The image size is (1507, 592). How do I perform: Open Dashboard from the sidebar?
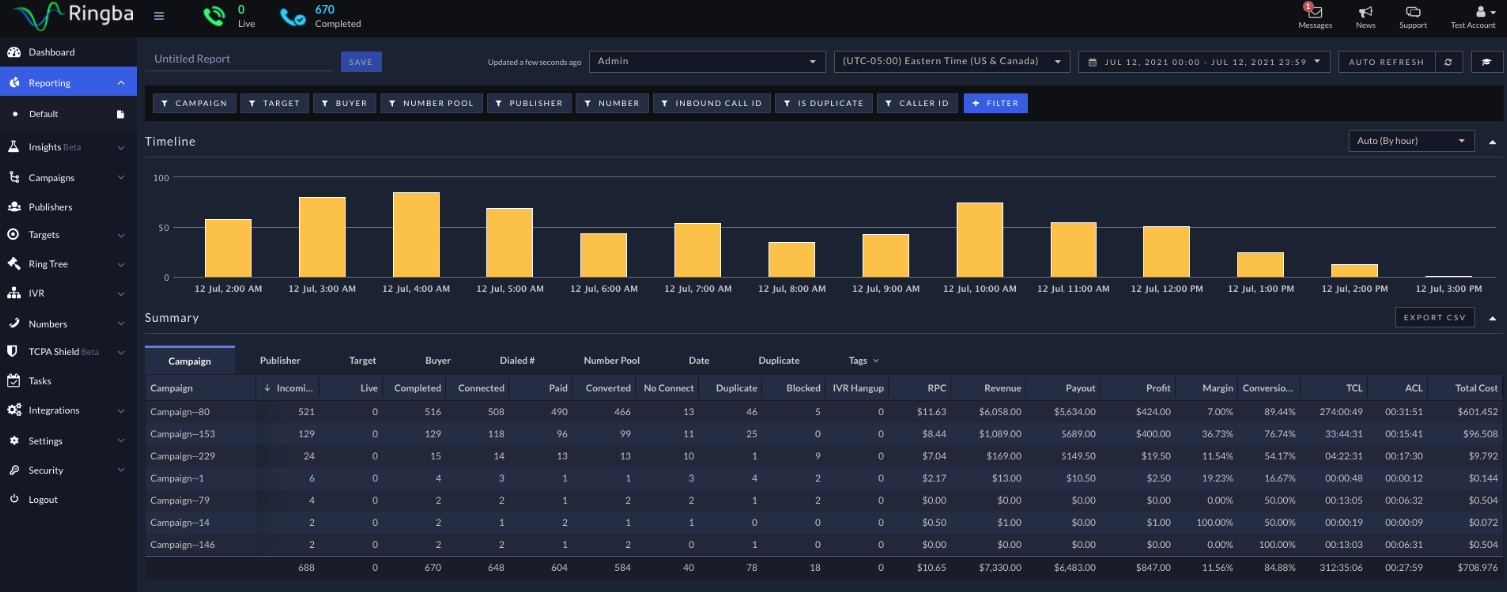point(51,52)
